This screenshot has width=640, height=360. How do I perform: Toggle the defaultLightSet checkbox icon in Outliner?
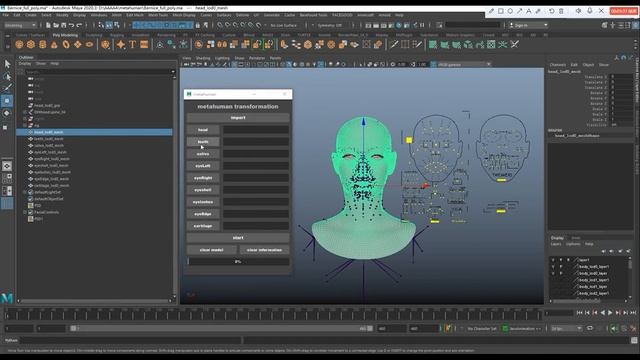pos(31,192)
